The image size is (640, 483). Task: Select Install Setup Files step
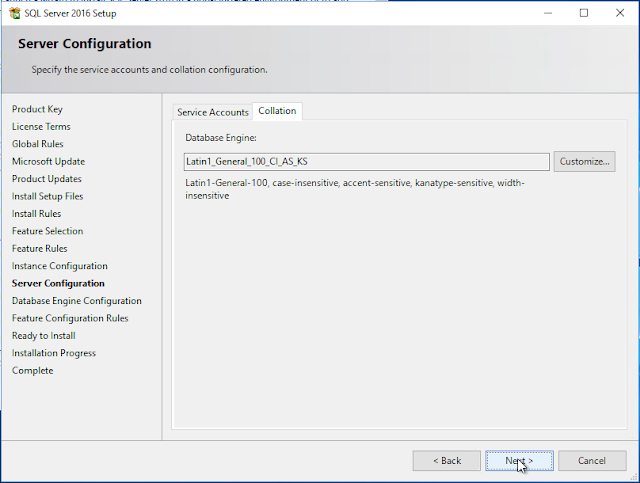point(47,196)
